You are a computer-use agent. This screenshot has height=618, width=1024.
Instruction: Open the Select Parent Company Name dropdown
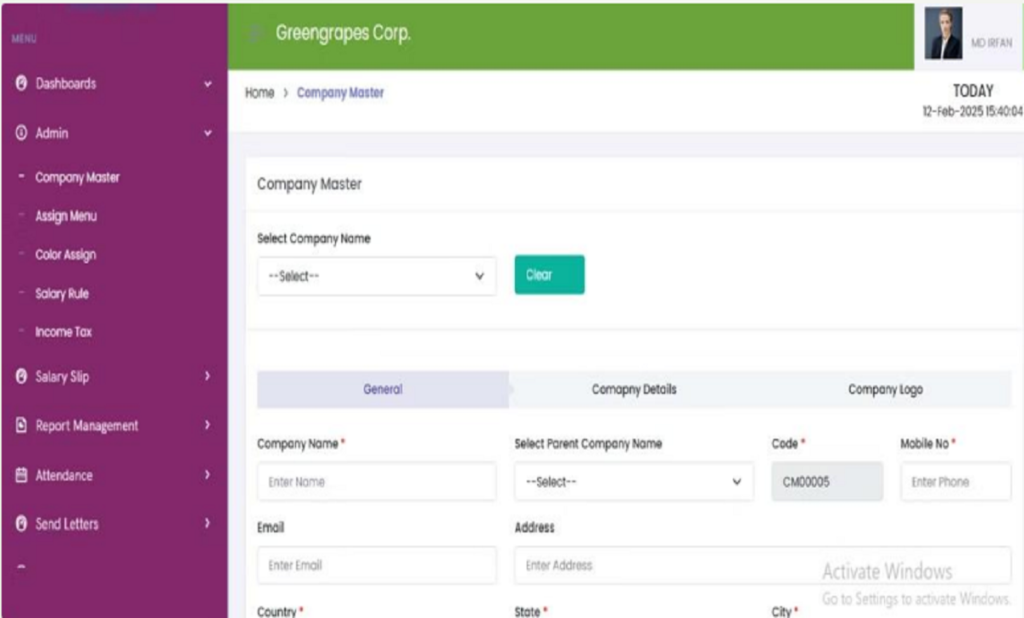click(x=633, y=482)
